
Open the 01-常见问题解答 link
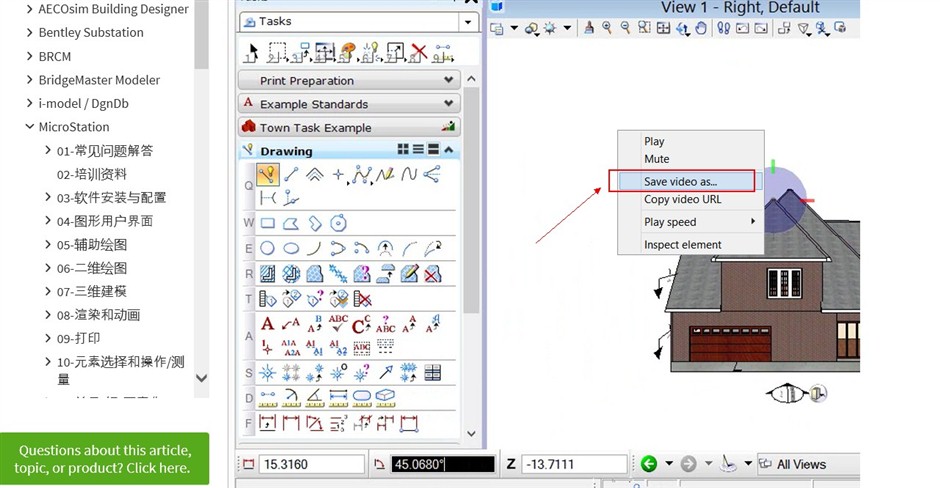105,150
